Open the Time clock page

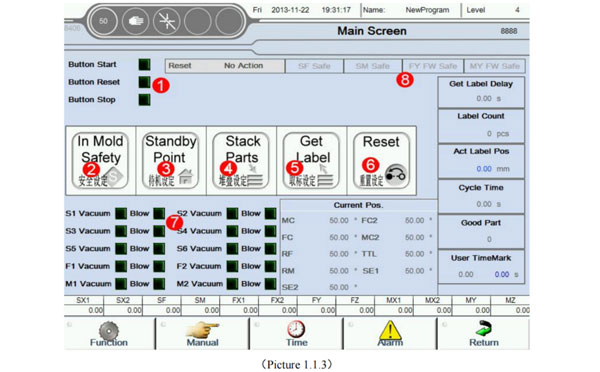297,334
